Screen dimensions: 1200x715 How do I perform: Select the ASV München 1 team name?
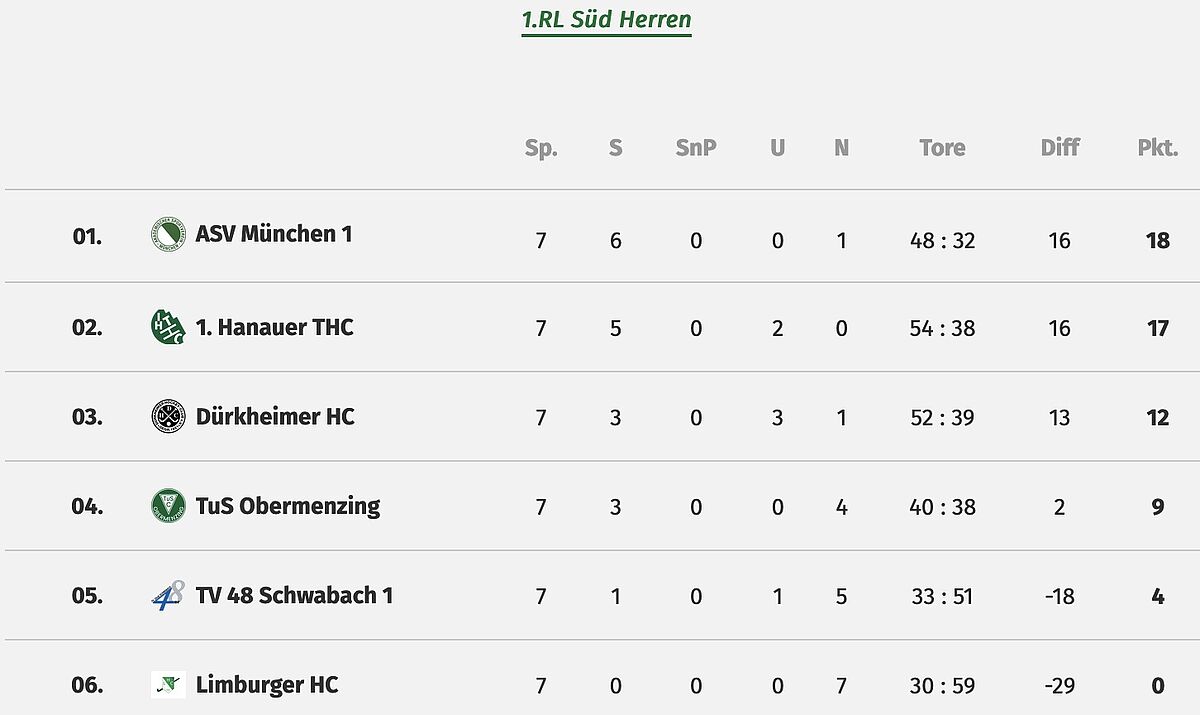click(x=274, y=234)
